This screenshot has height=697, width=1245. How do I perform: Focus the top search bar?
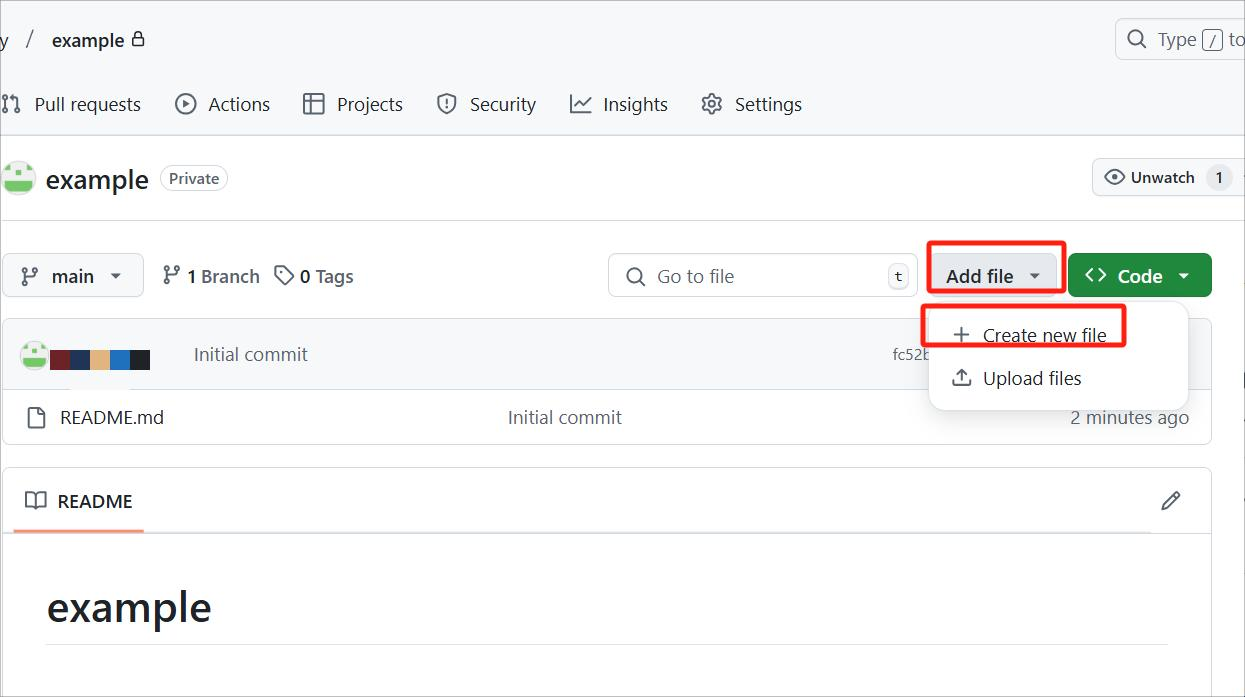1180,40
